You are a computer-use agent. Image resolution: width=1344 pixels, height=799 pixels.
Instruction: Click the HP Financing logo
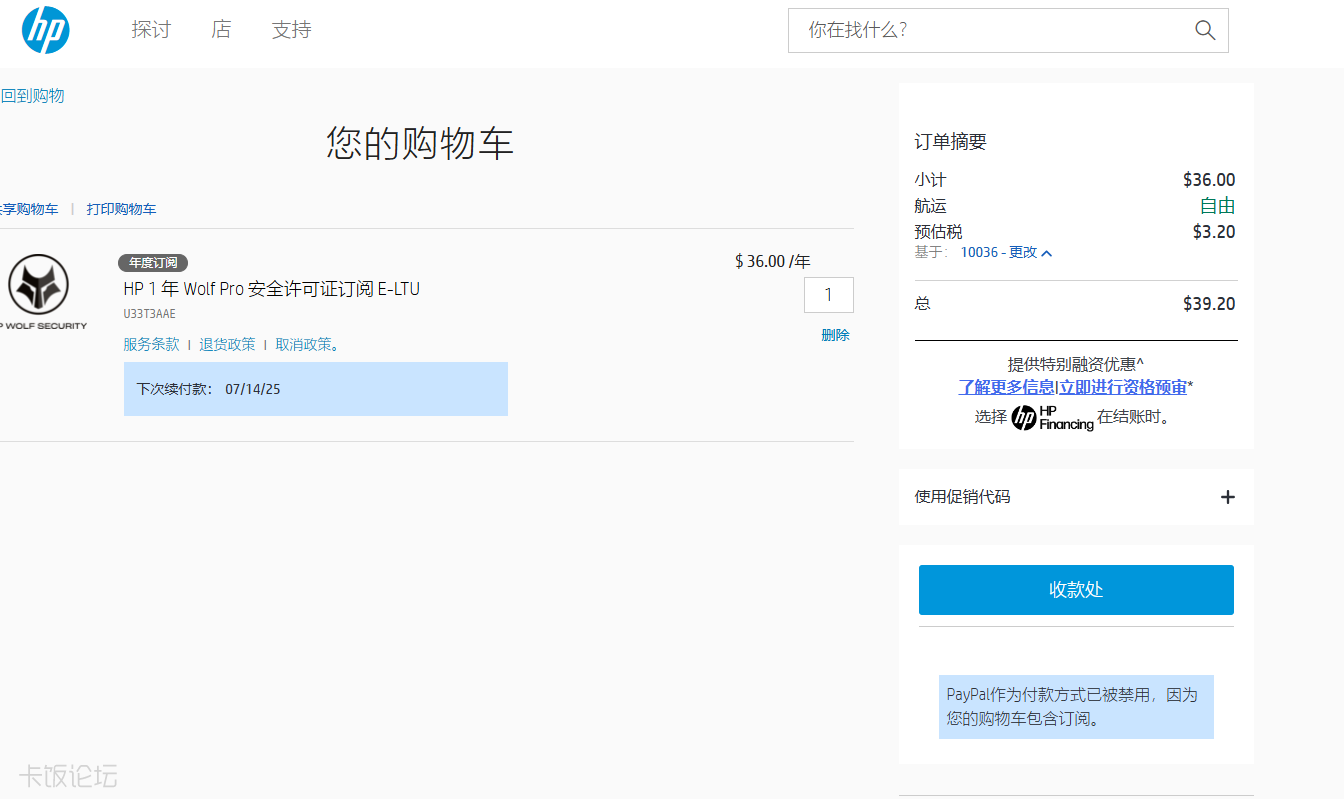[1052, 418]
